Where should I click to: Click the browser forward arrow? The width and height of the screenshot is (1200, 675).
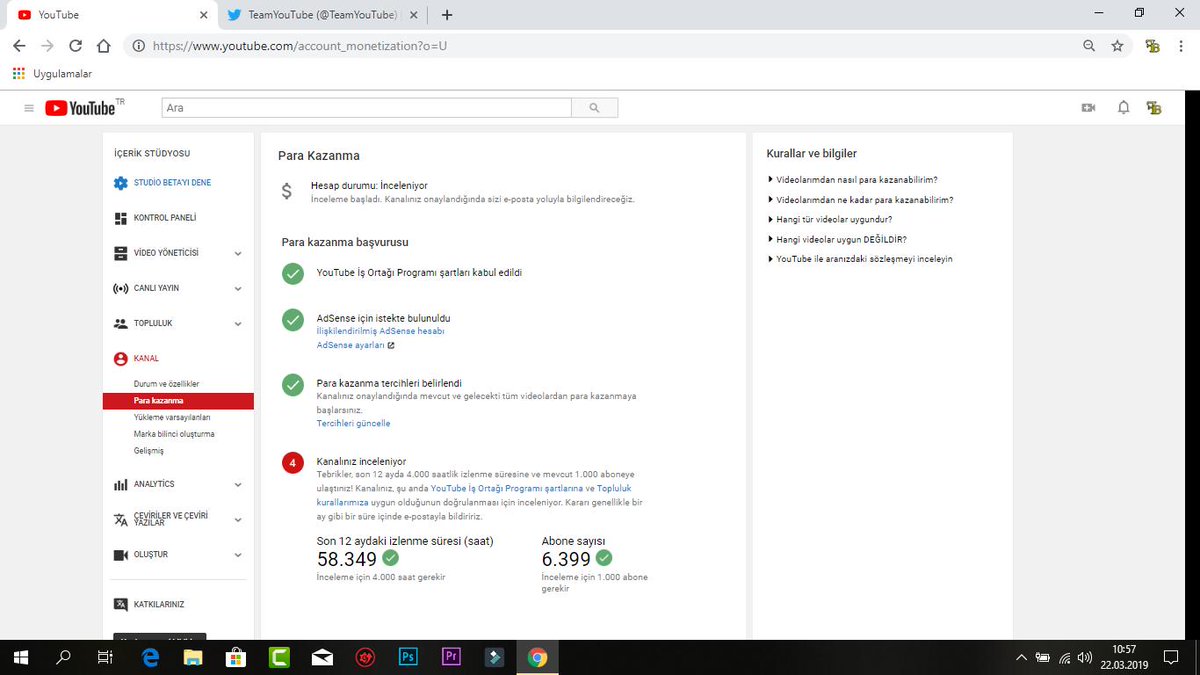[x=47, y=46]
